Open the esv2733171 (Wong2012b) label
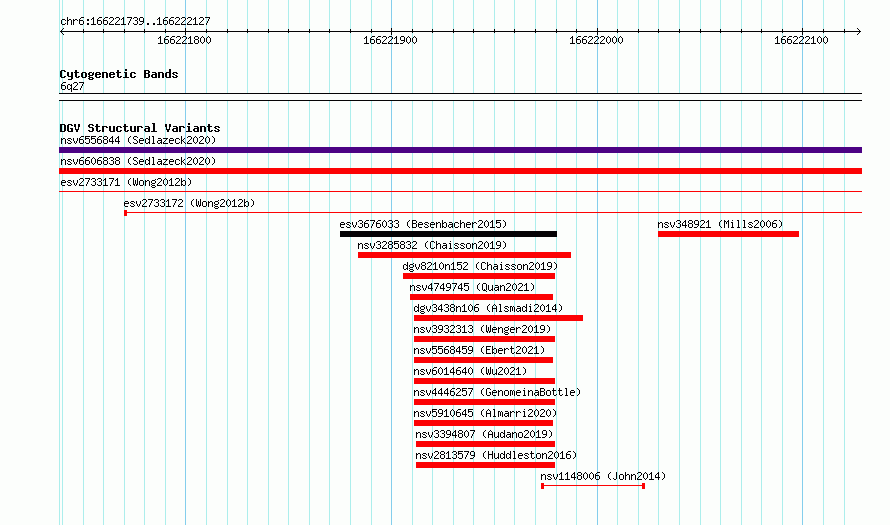Screen dimensions: 890x525 click(126, 182)
